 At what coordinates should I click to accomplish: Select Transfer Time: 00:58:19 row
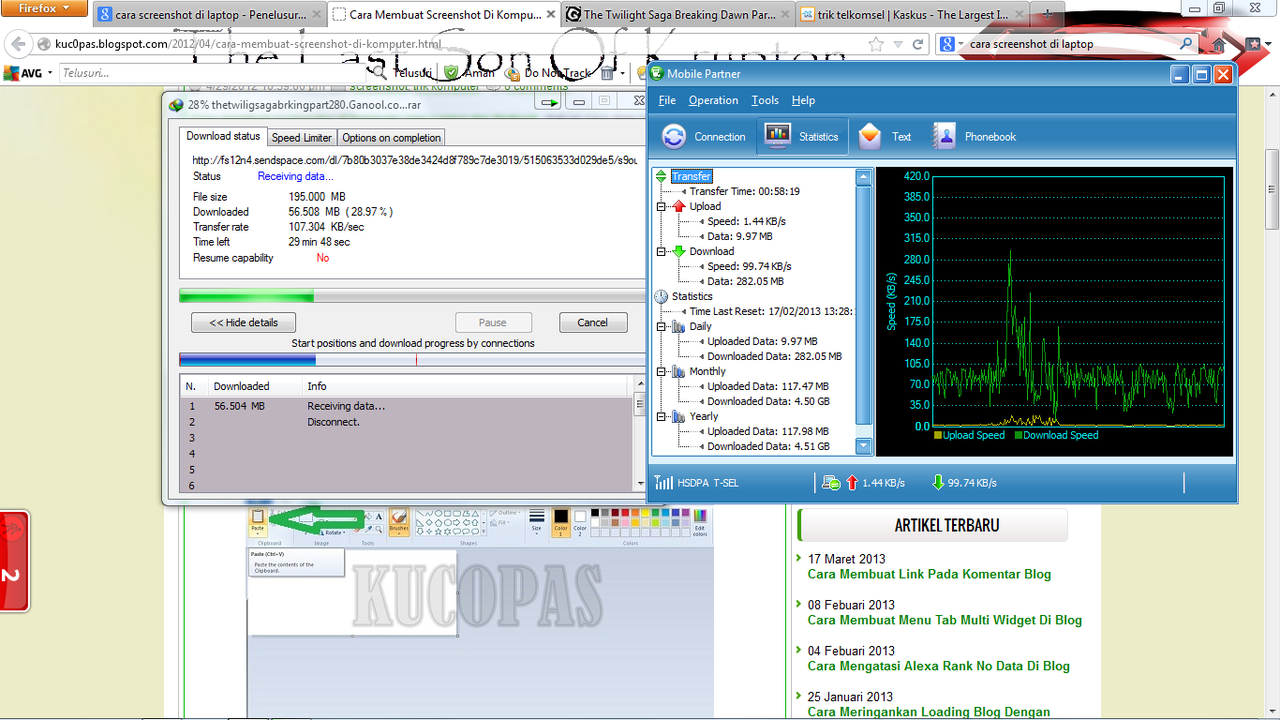click(x=744, y=191)
